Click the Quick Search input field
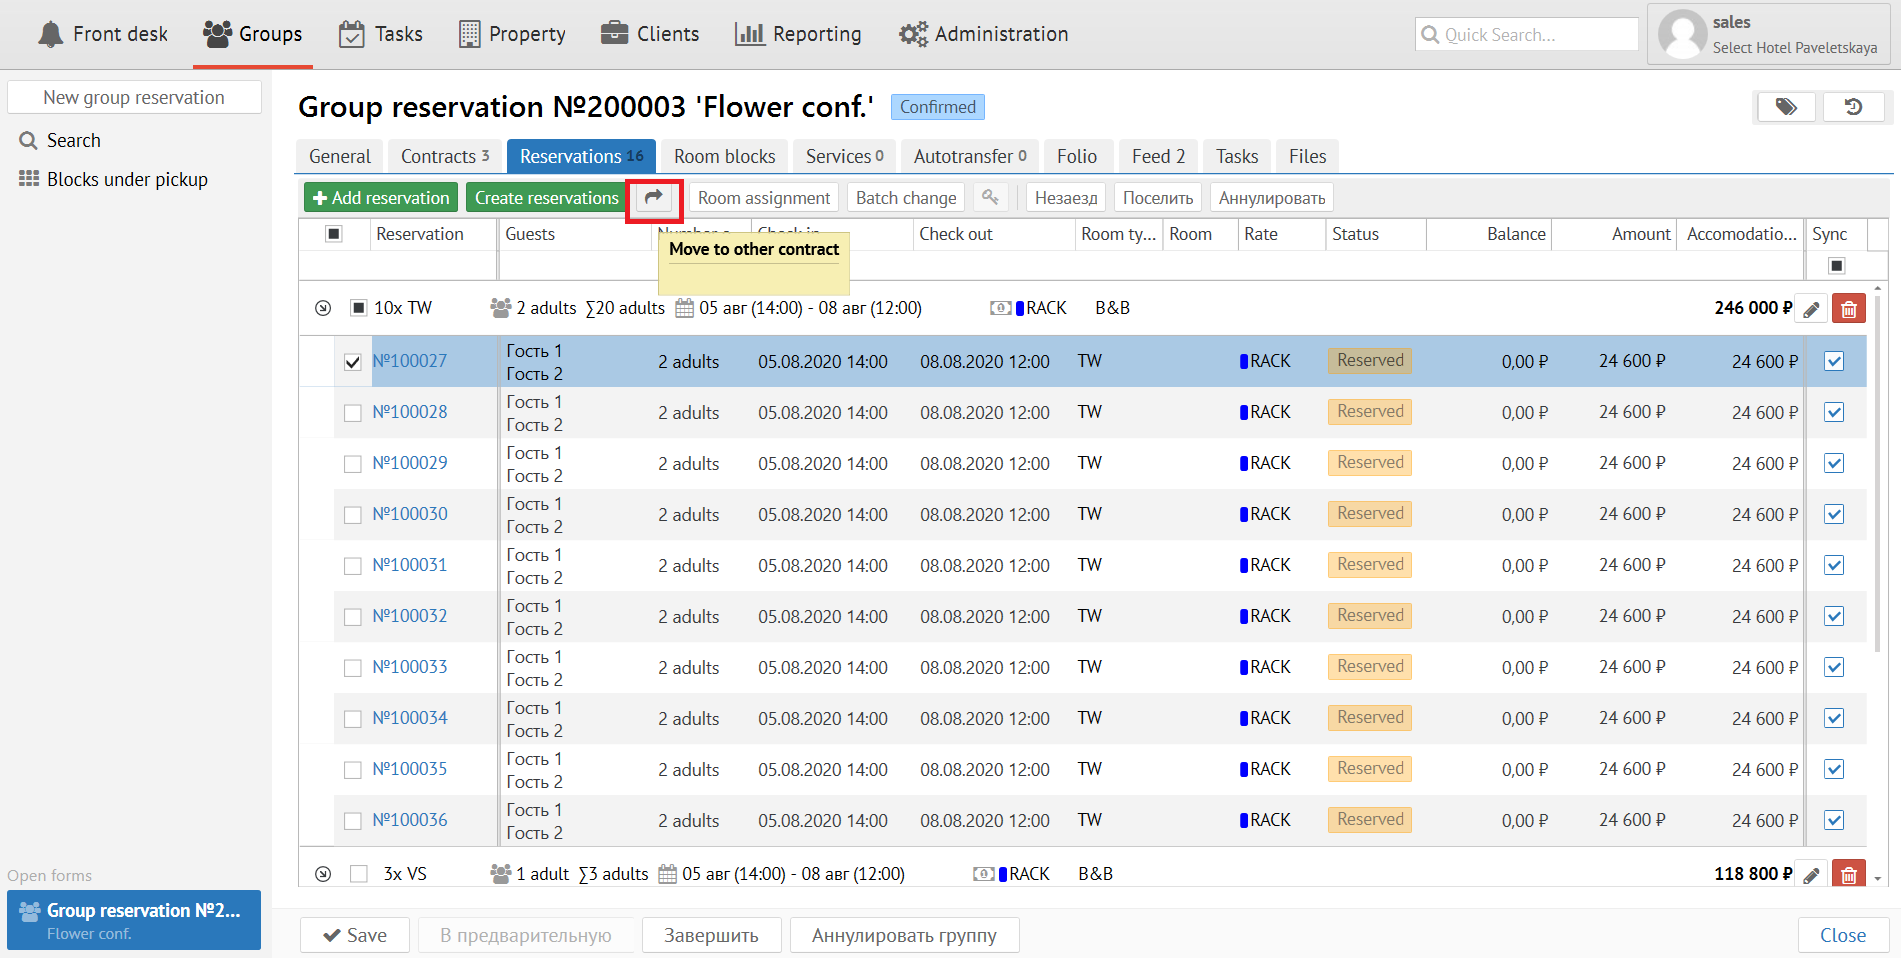The height and width of the screenshot is (958, 1901). tap(1526, 35)
